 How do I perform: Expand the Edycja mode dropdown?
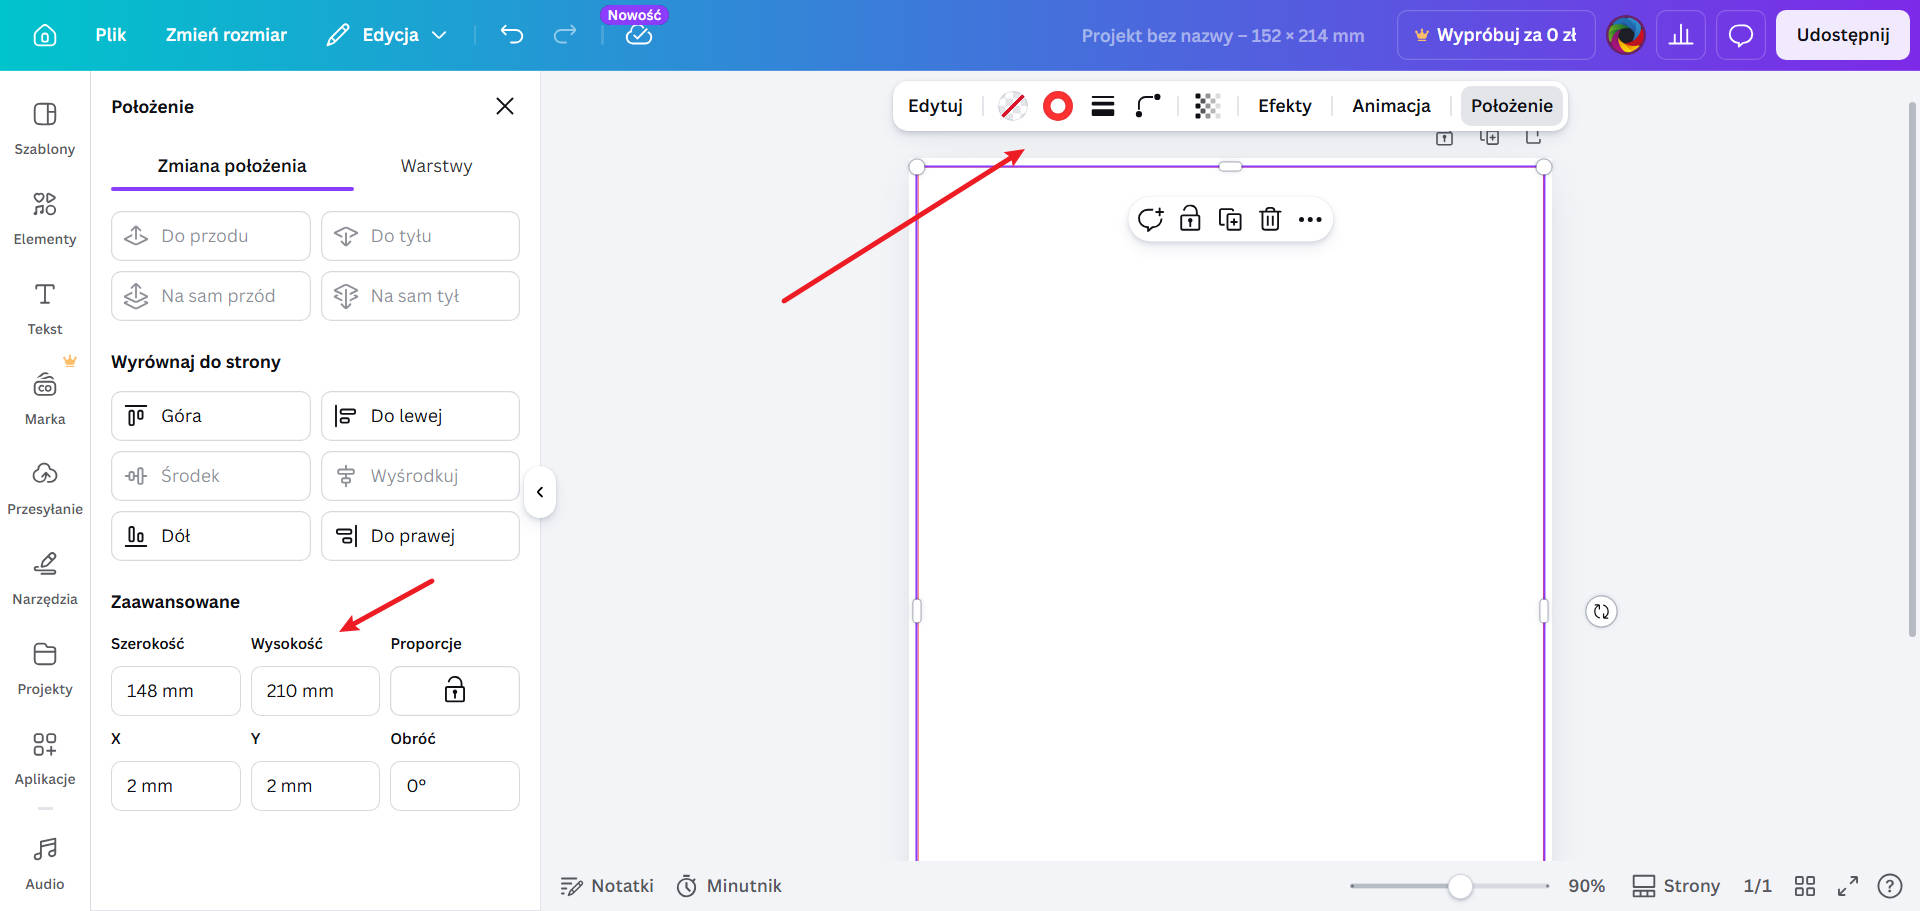point(386,35)
